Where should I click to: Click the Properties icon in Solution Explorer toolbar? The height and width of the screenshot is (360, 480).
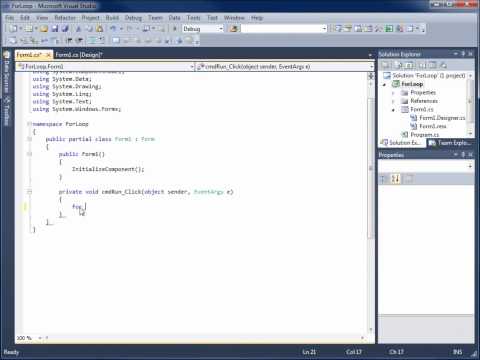click(386, 65)
